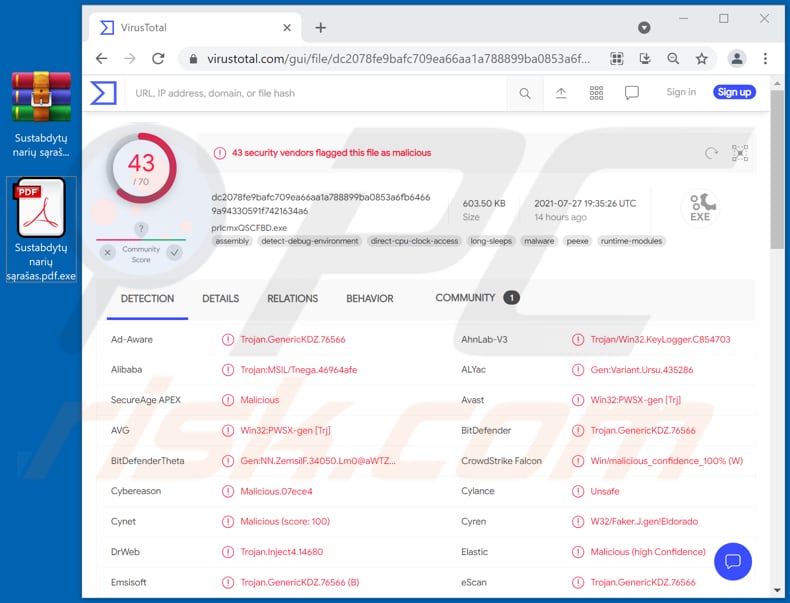
Task: Click W32/Faker.J.gen!Eldorado detection text
Action: coord(644,521)
